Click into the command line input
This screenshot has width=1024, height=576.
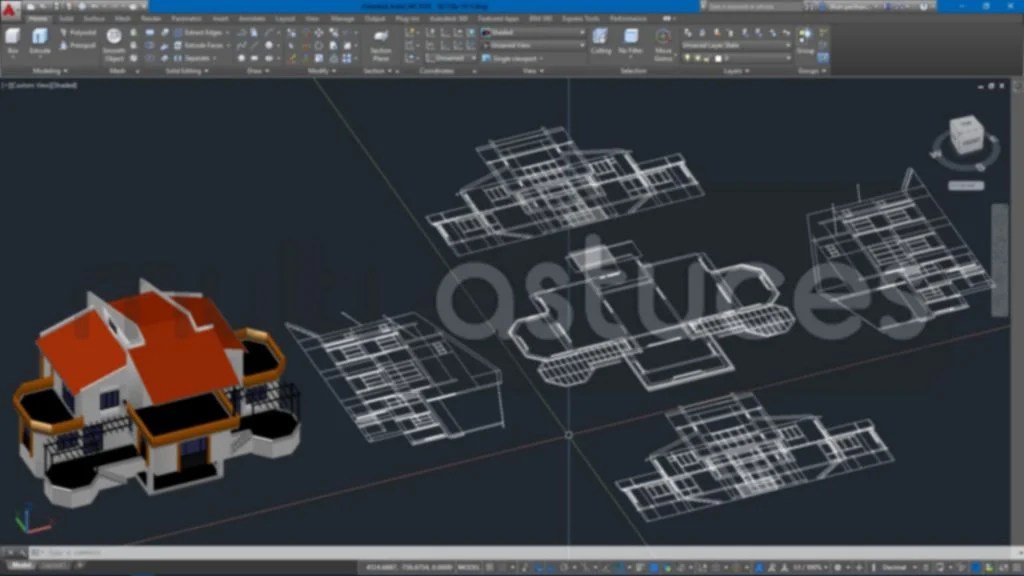click(x=522, y=552)
